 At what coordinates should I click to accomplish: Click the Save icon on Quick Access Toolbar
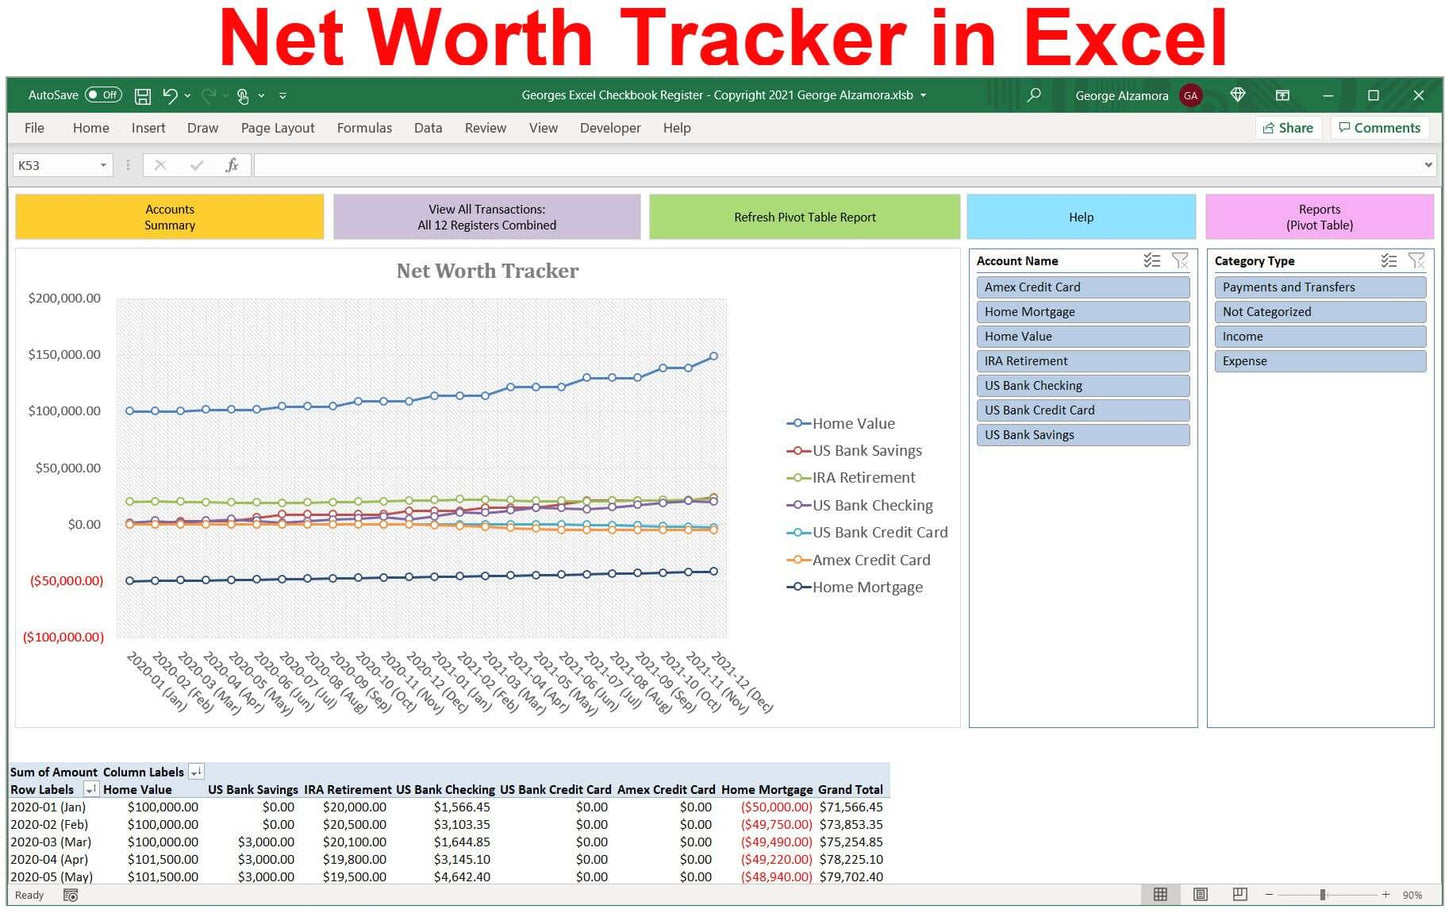coord(142,95)
